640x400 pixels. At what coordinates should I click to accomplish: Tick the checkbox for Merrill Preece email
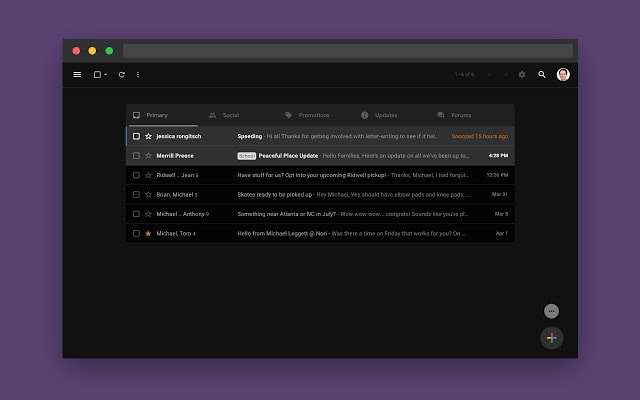click(136, 156)
